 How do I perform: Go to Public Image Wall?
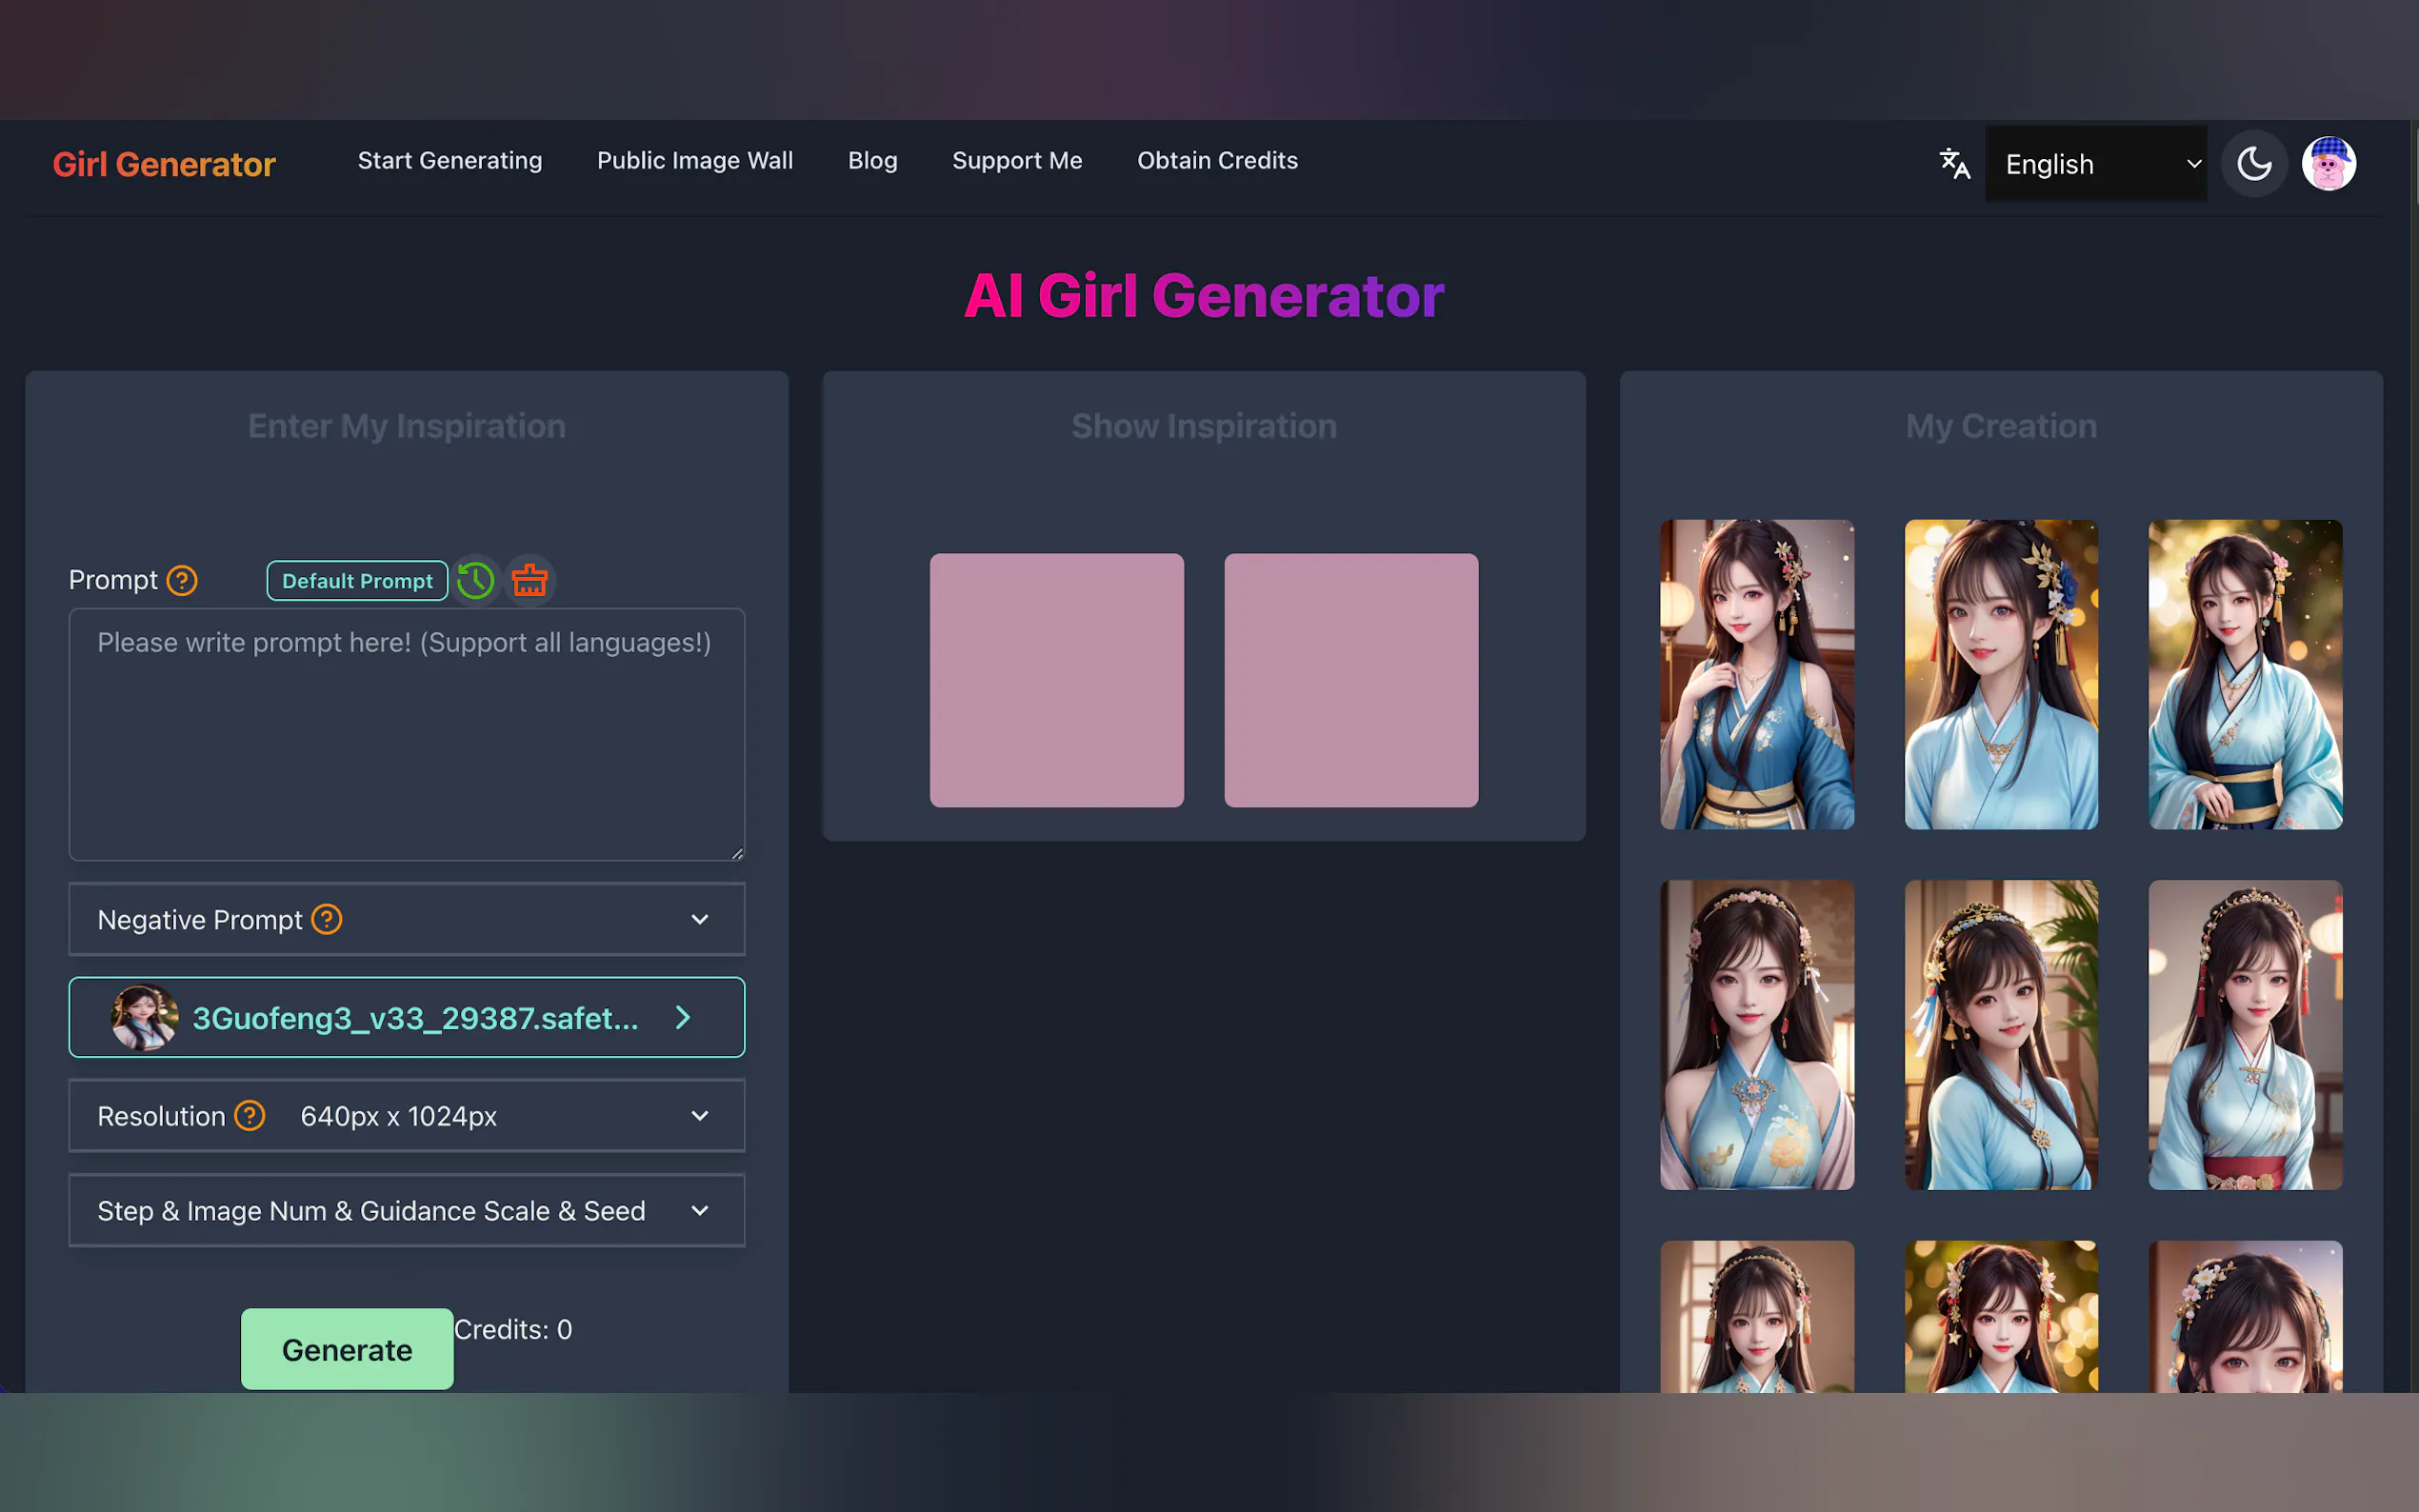pyautogui.click(x=695, y=160)
